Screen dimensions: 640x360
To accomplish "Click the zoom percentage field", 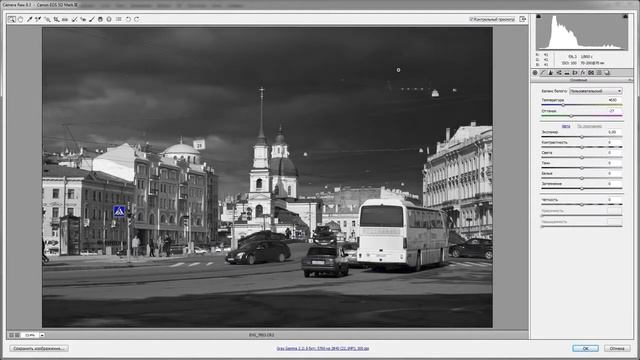I will click(30, 335).
